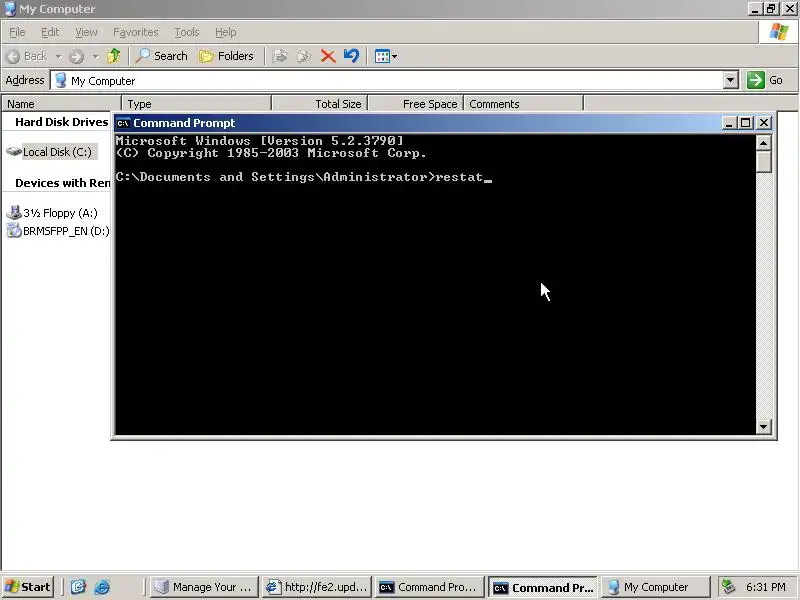Click the Copy To toolbar icon

coord(304,56)
